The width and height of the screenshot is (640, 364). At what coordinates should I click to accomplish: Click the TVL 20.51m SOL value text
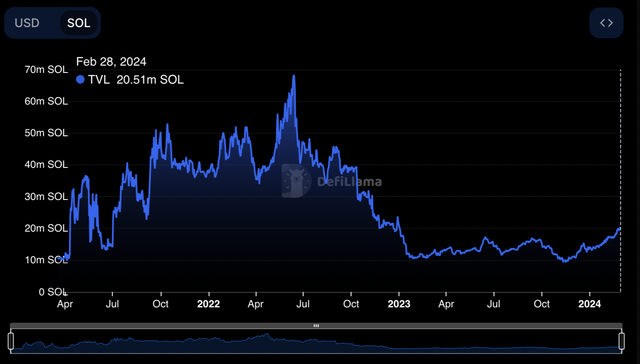coord(136,80)
